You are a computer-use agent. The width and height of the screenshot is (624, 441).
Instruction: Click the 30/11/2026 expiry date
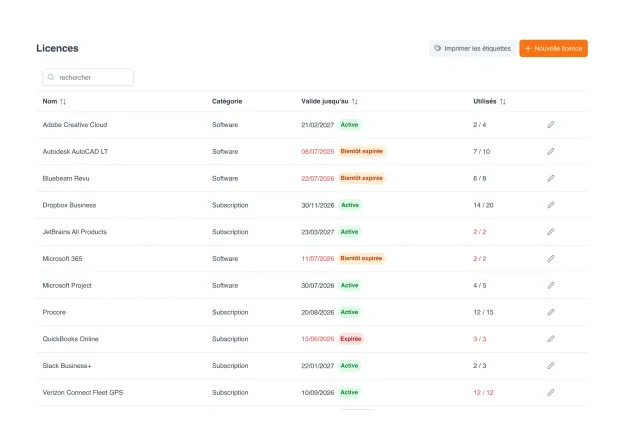coord(318,205)
